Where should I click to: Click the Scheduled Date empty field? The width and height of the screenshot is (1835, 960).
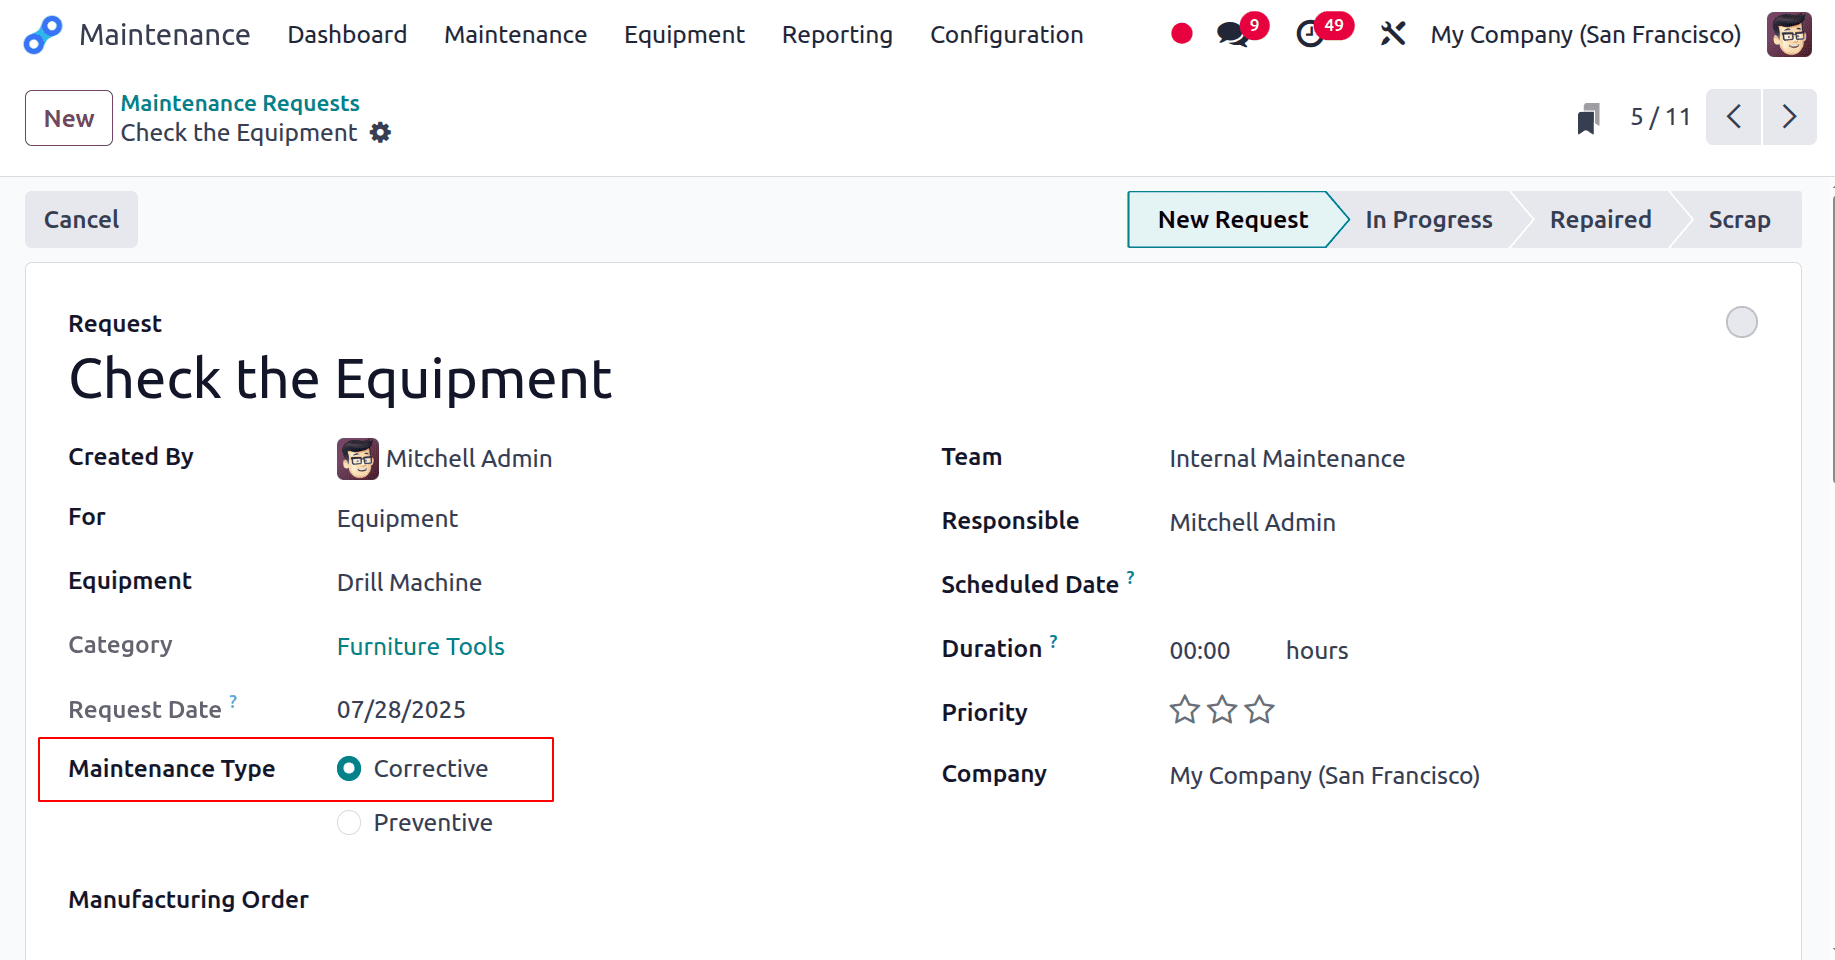coord(1463,584)
